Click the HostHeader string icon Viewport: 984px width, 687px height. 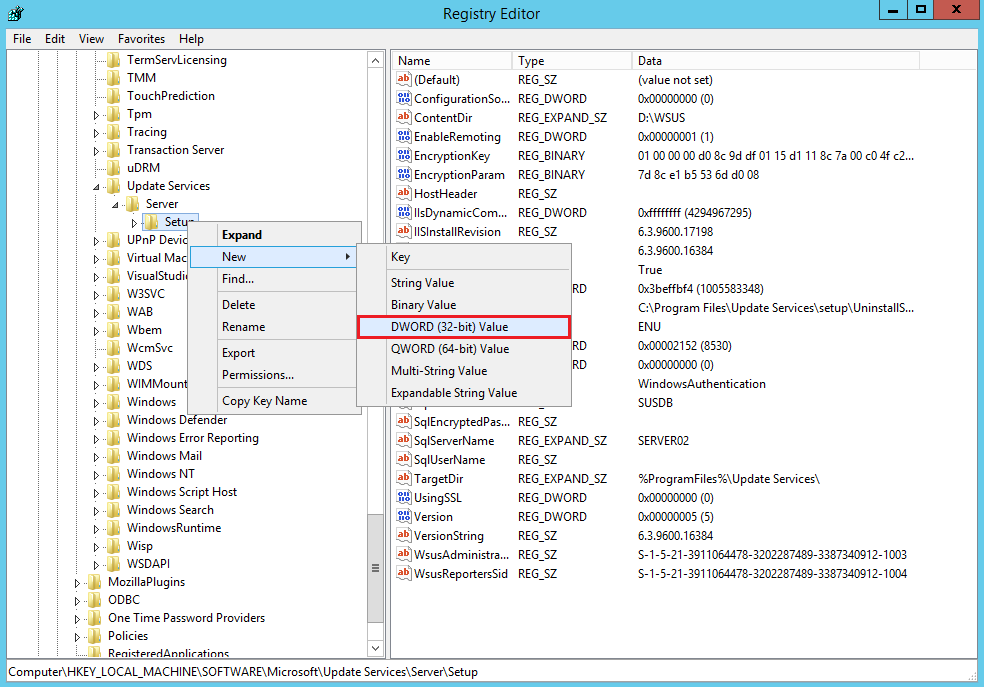[404, 193]
